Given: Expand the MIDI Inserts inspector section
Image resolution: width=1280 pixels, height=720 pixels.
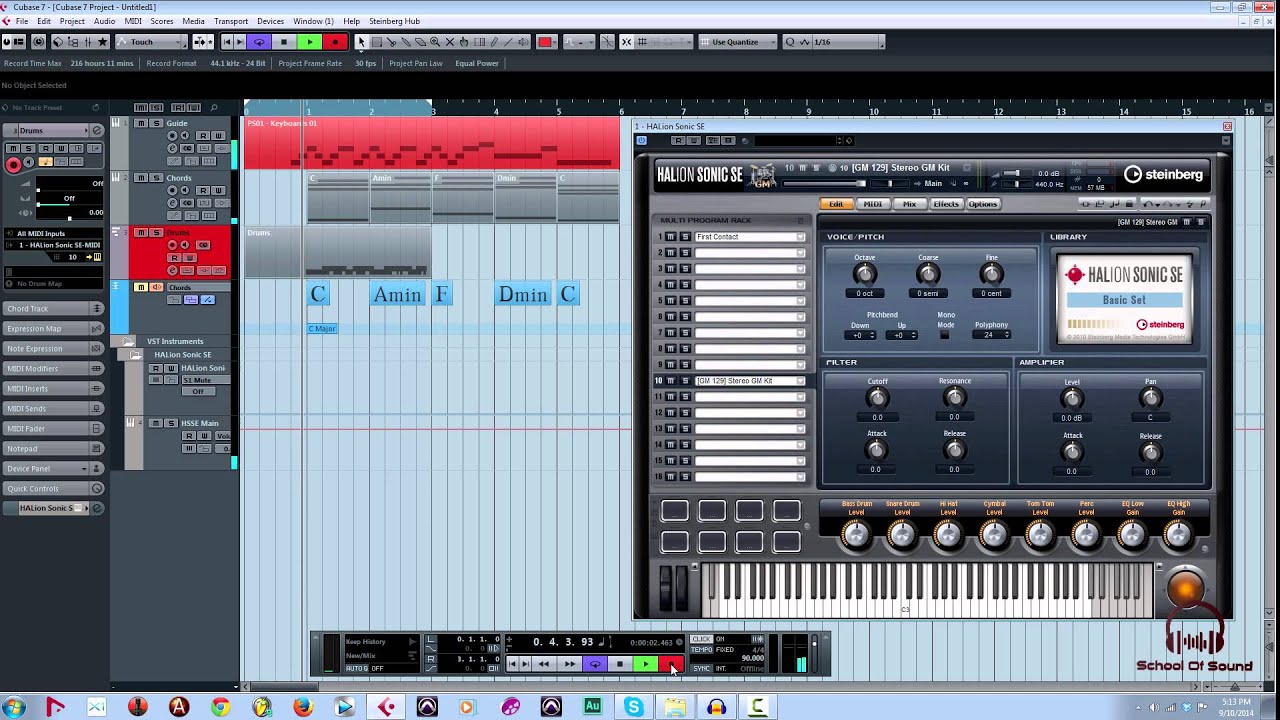Looking at the screenshot, I should [x=53, y=389].
